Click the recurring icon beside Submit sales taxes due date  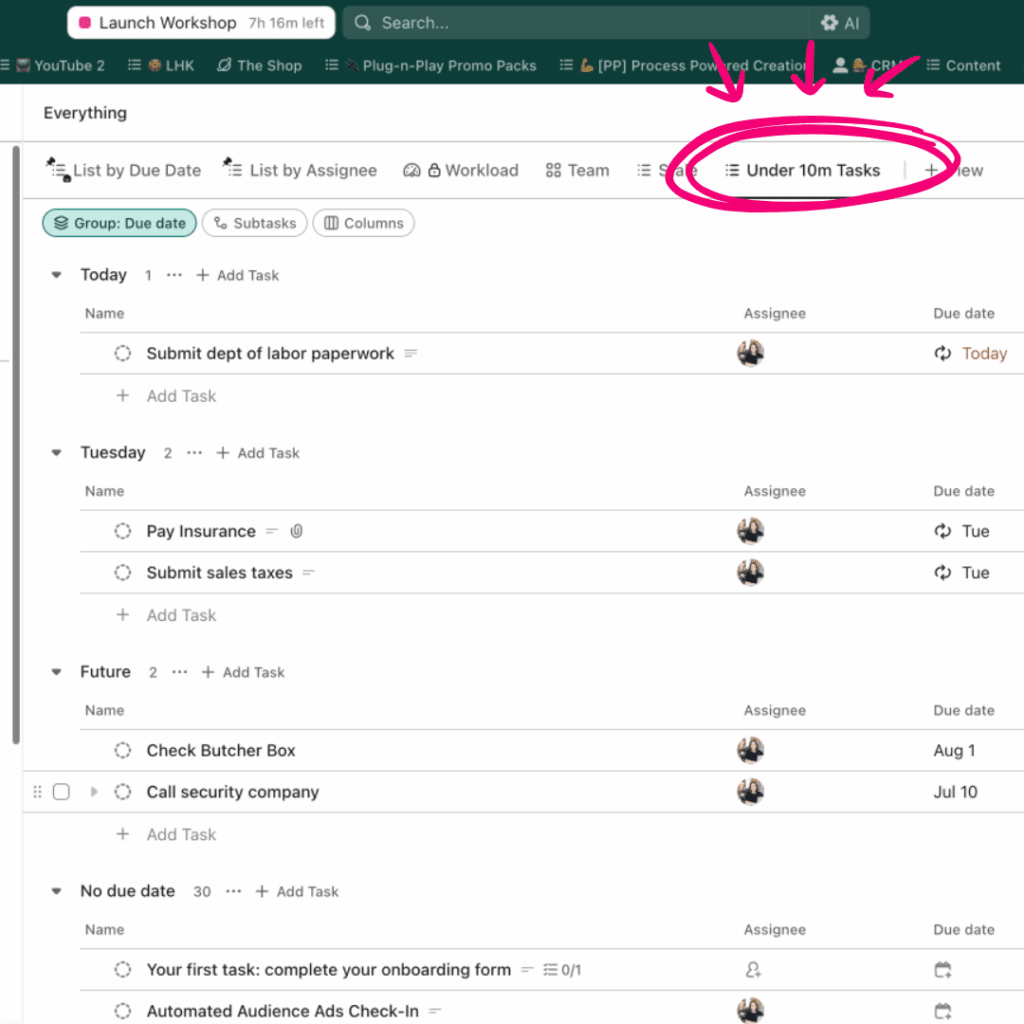click(x=941, y=572)
